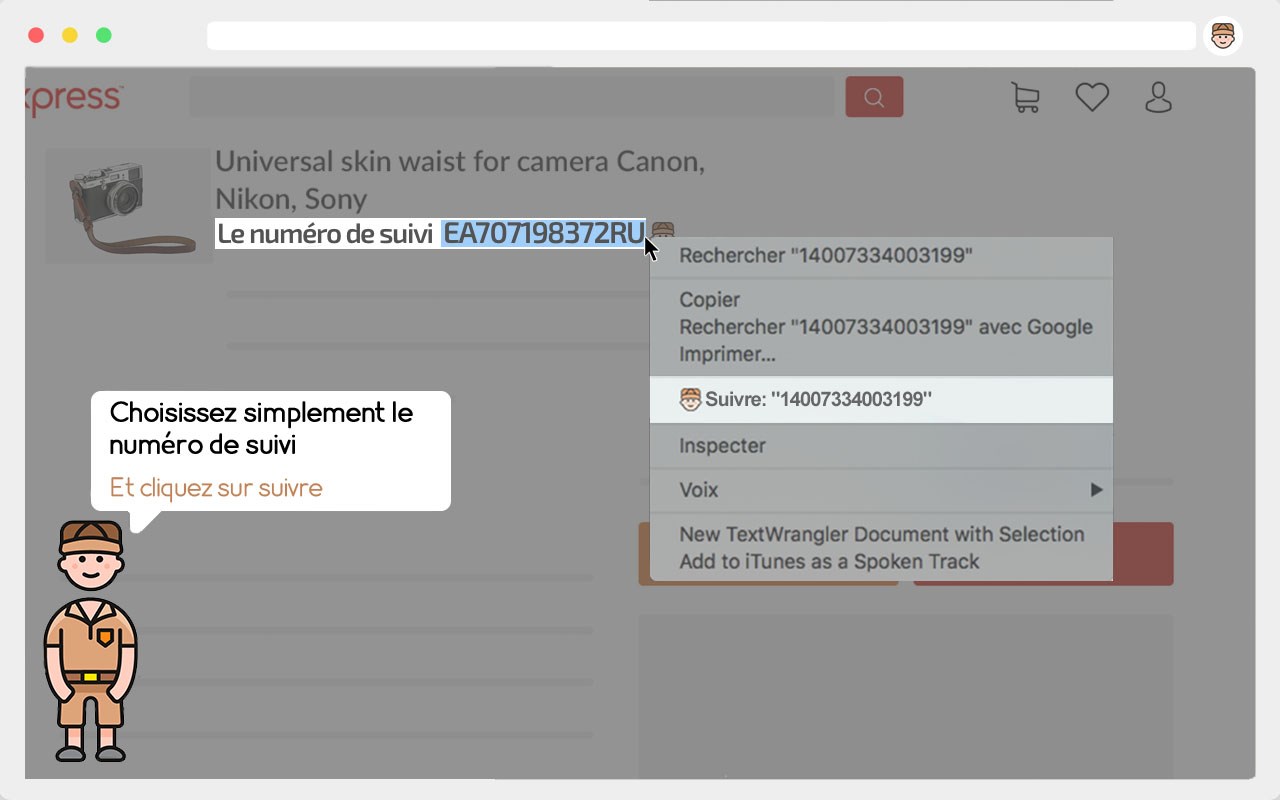Click the courier mascot character

(x=90, y=641)
